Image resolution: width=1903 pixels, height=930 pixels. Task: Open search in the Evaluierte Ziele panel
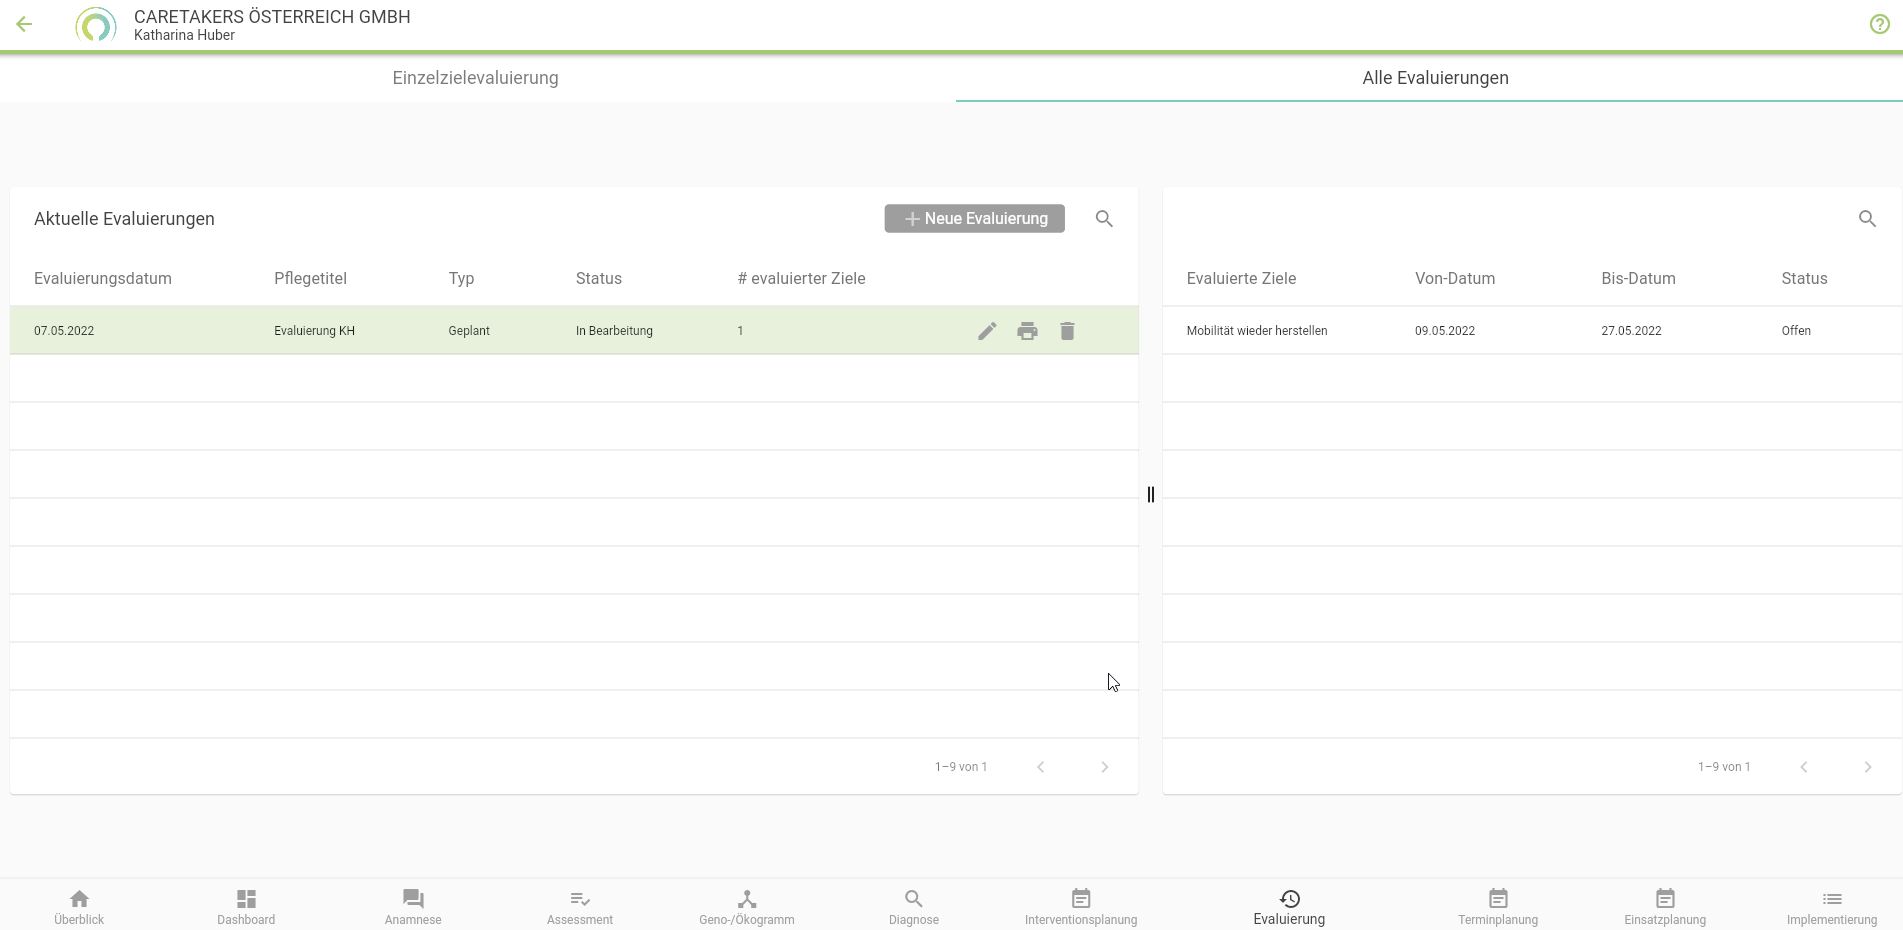coord(1867,219)
